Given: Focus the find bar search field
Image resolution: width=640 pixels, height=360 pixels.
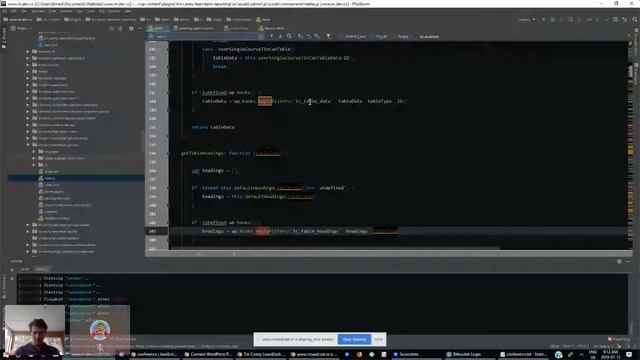Looking at the screenshot, I should click(206, 36).
